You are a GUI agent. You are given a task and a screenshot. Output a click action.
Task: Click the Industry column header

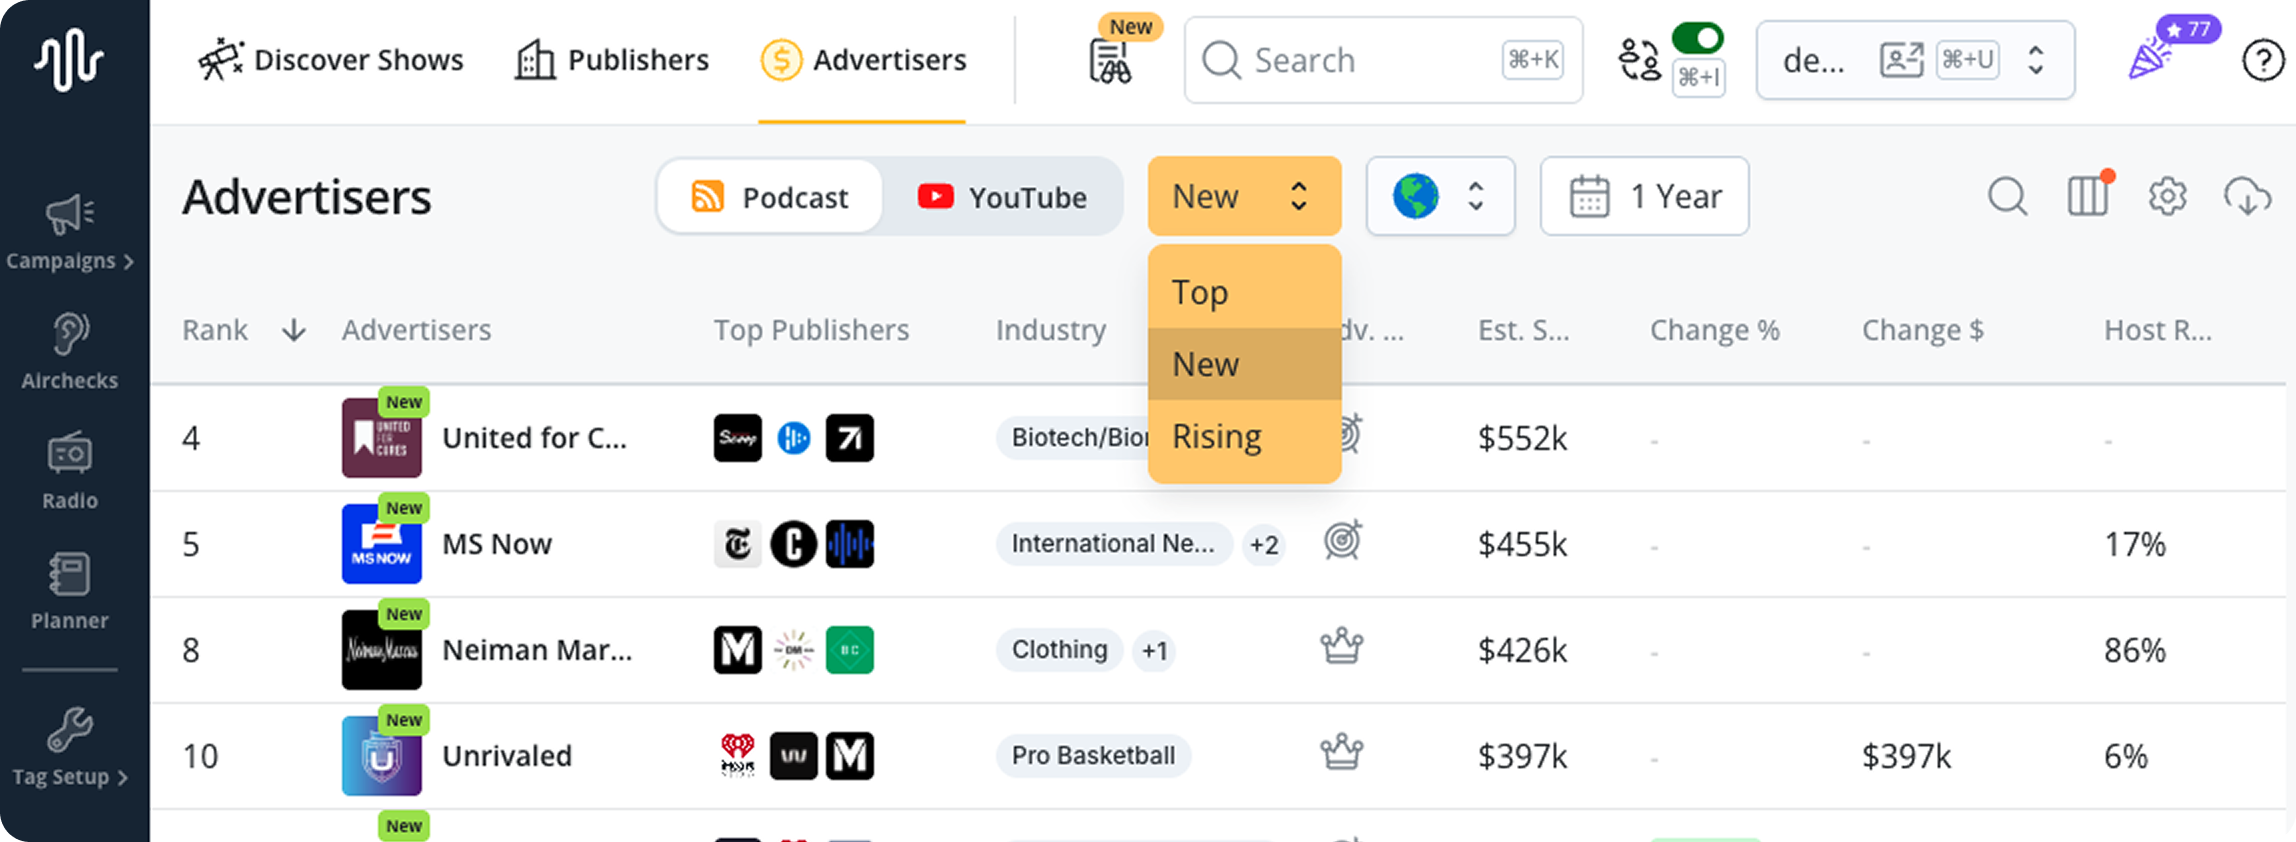(x=1051, y=330)
